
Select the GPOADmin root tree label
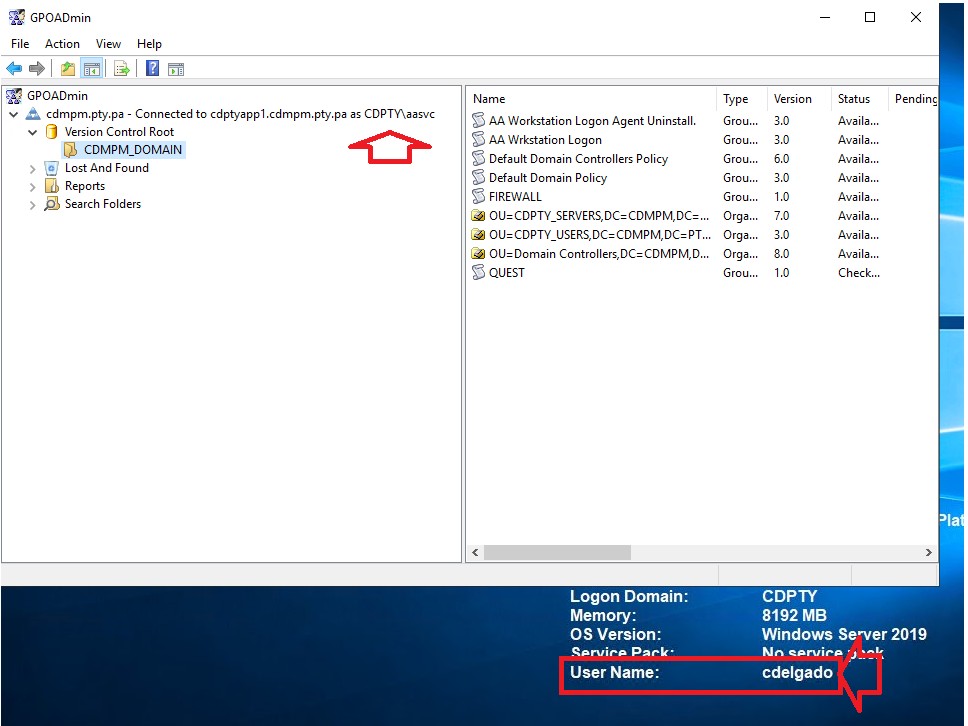(x=57, y=96)
